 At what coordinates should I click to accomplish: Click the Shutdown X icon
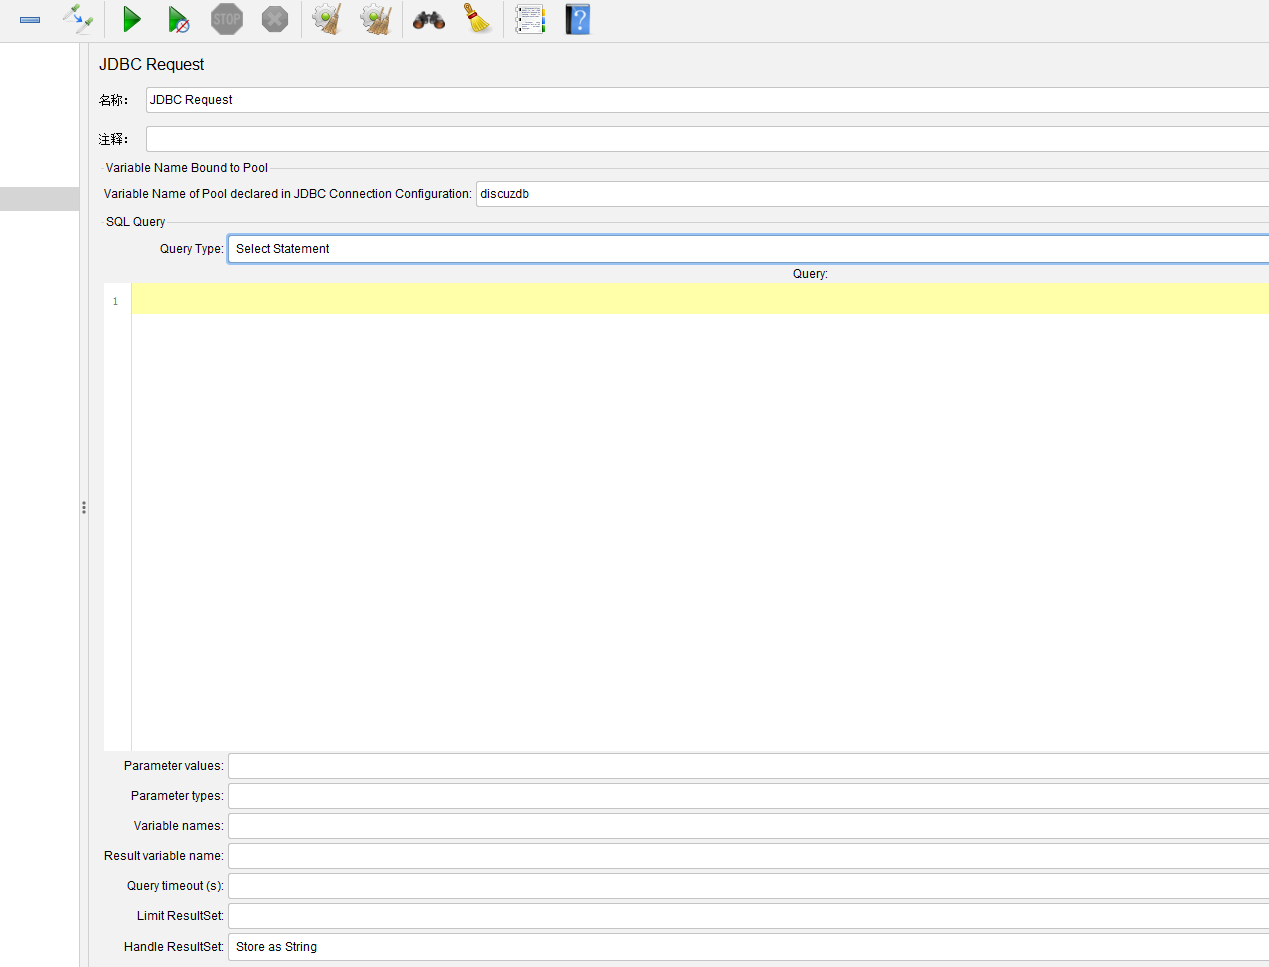click(275, 19)
